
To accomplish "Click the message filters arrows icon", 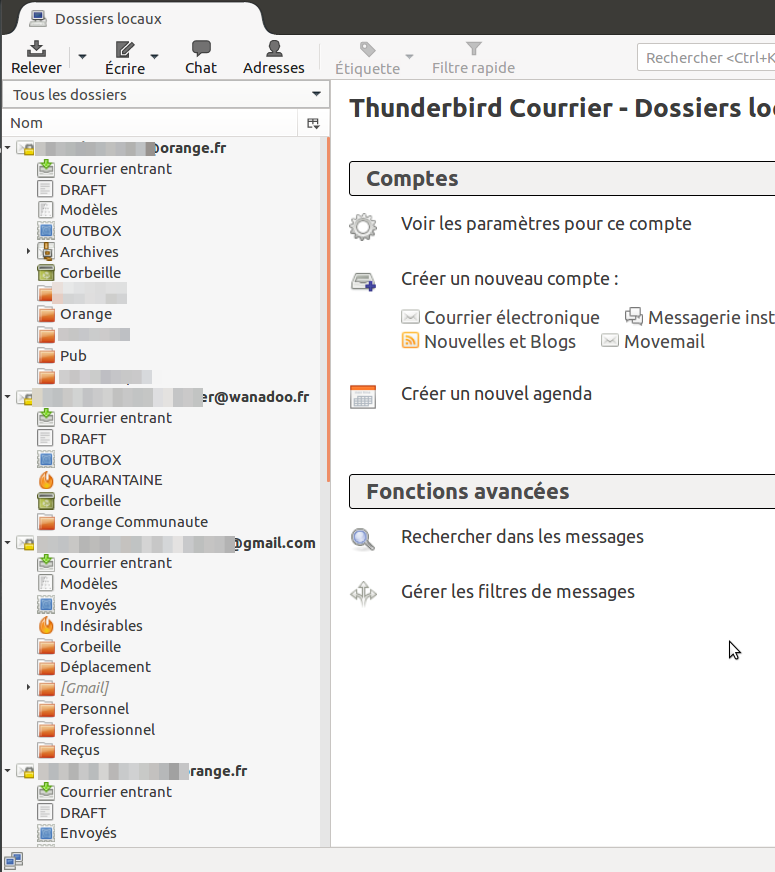I will coord(363,593).
